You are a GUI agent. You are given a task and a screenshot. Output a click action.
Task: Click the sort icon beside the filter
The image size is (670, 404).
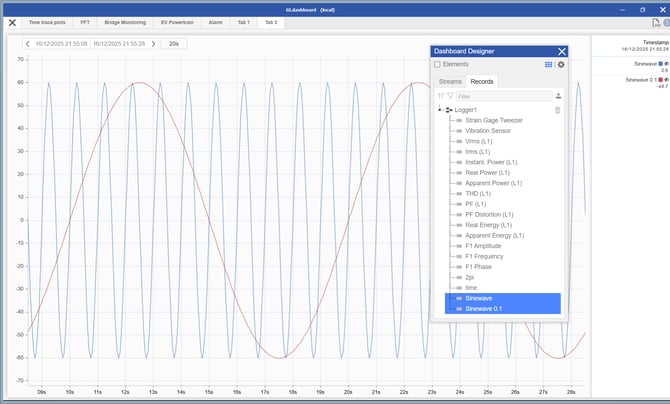tap(441, 96)
